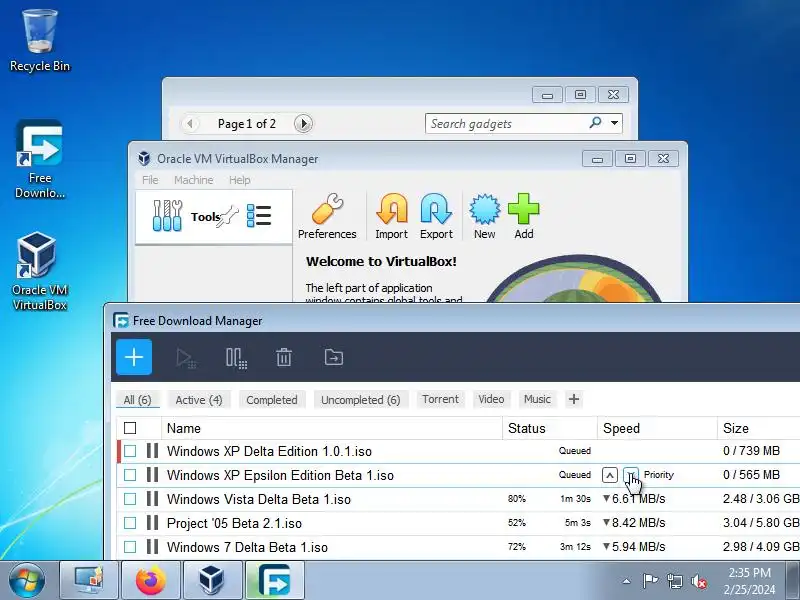
Task: Click the blue plus add download button
Action: click(x=134, y=357)
